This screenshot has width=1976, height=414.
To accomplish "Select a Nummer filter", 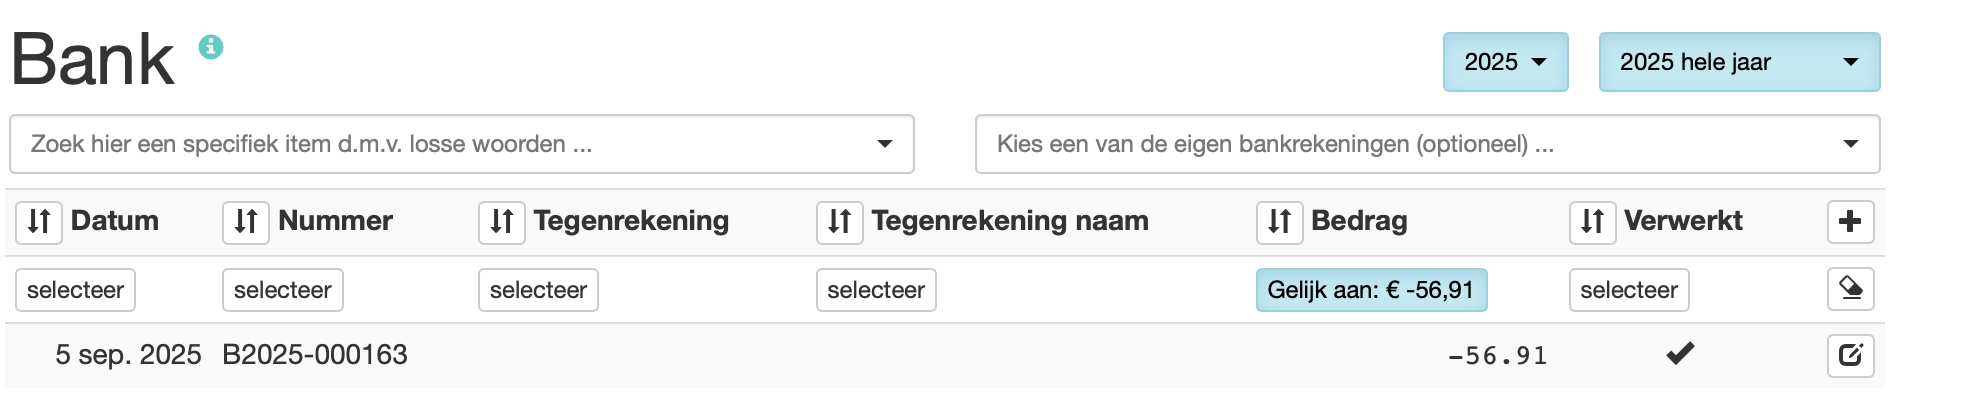I will tap(282, 290).
